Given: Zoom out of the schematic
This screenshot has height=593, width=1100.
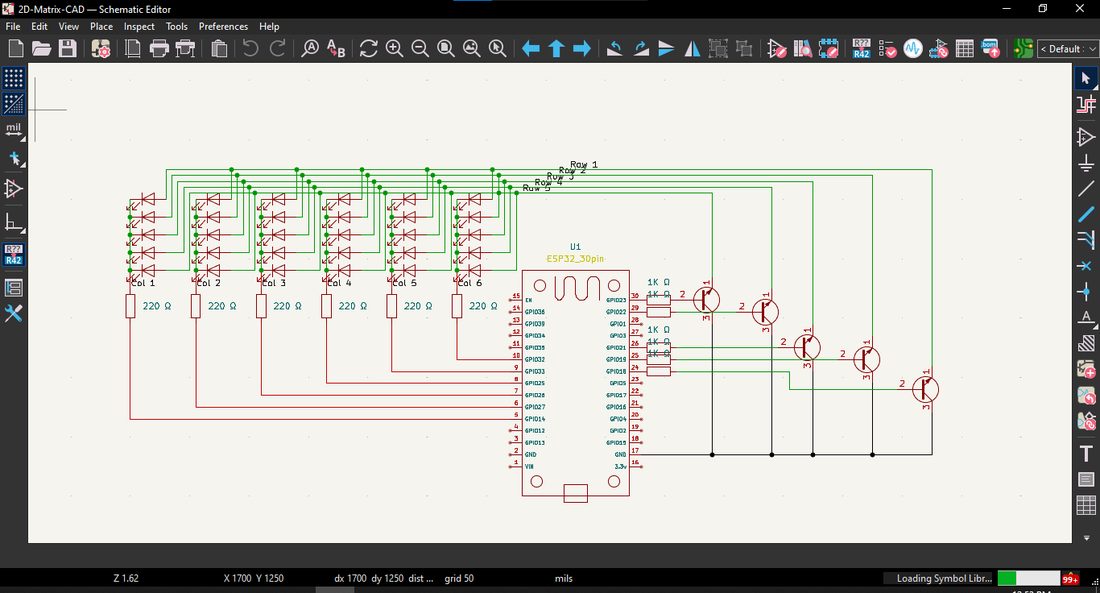Looking at the screenshot, I should 420,48.
